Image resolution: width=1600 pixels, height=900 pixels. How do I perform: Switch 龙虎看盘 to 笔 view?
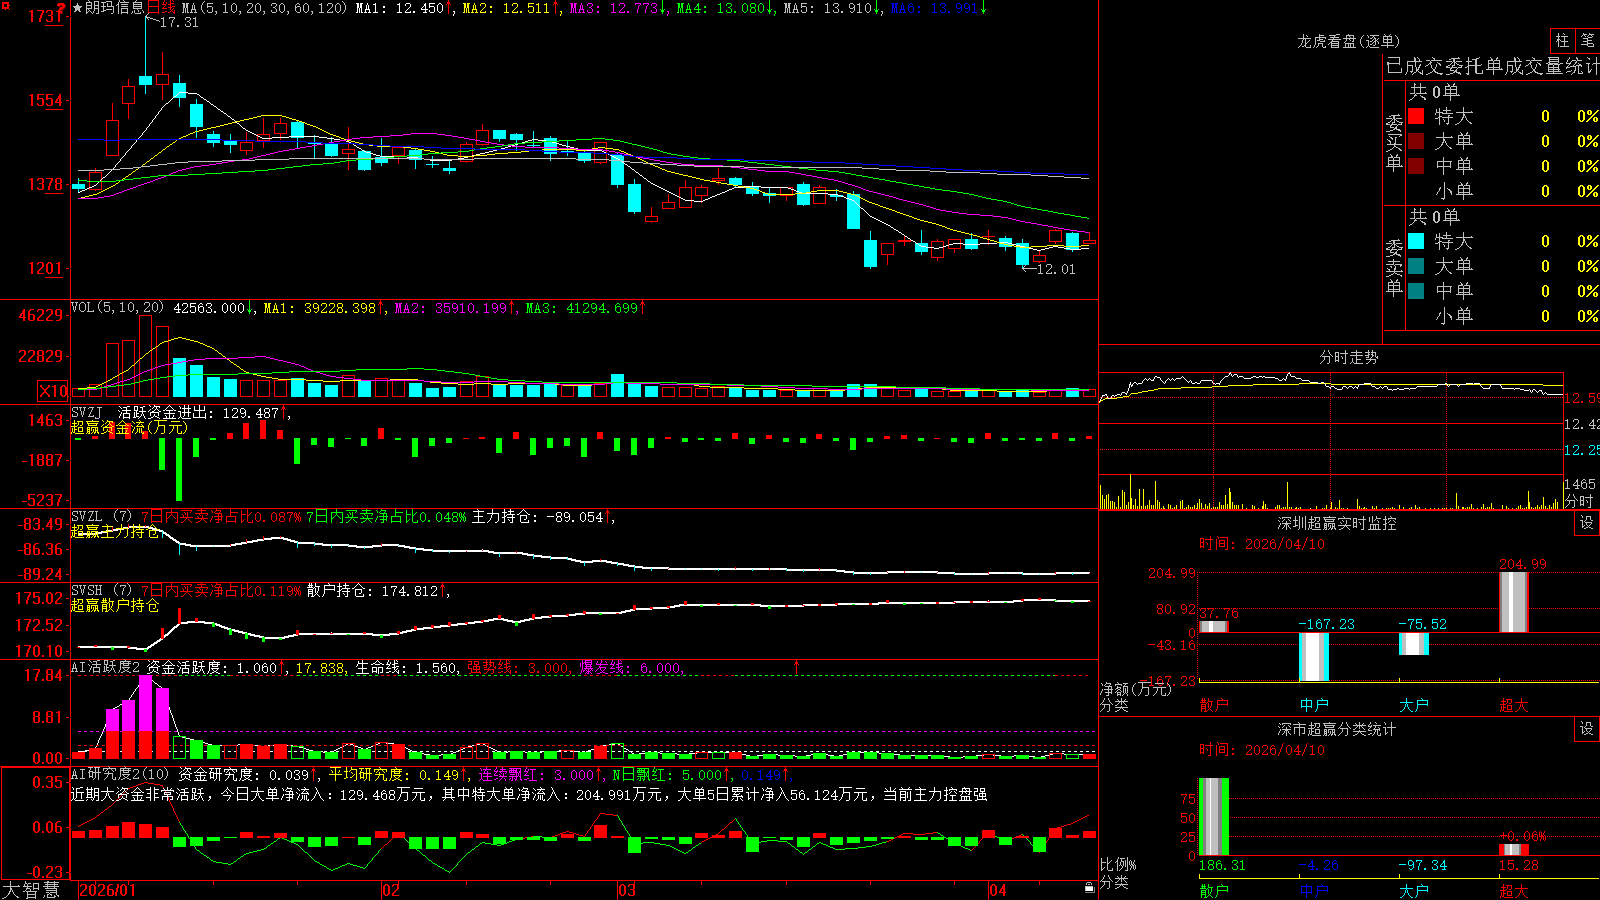click(x=1587, y=40)
